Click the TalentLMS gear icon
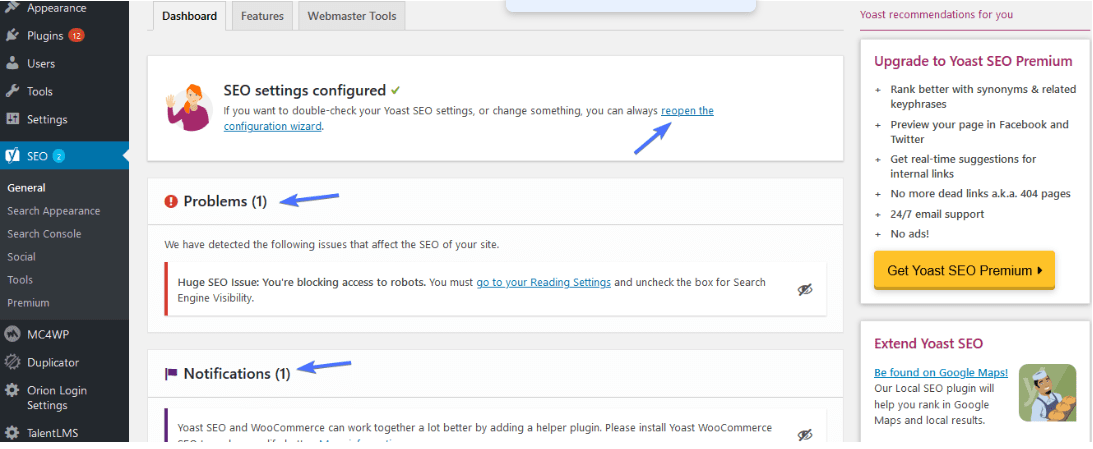This screenshot has height=449, width=1093. (12, 433)
